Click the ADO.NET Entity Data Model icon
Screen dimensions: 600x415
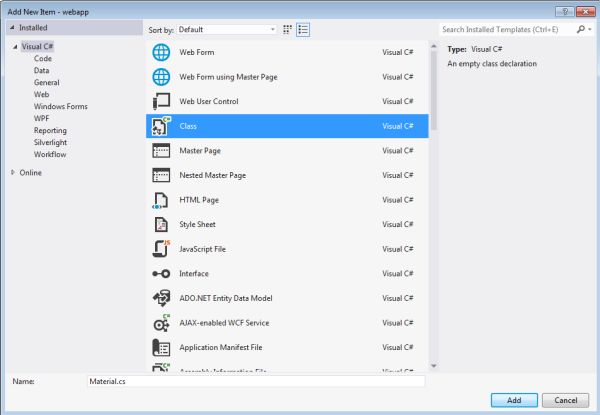[161, 298]
